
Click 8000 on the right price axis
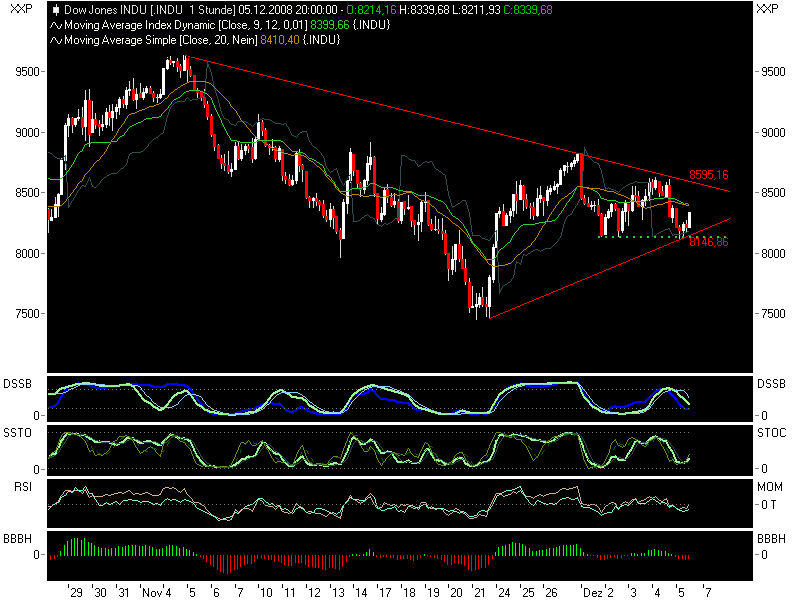(x=773, y=254)
